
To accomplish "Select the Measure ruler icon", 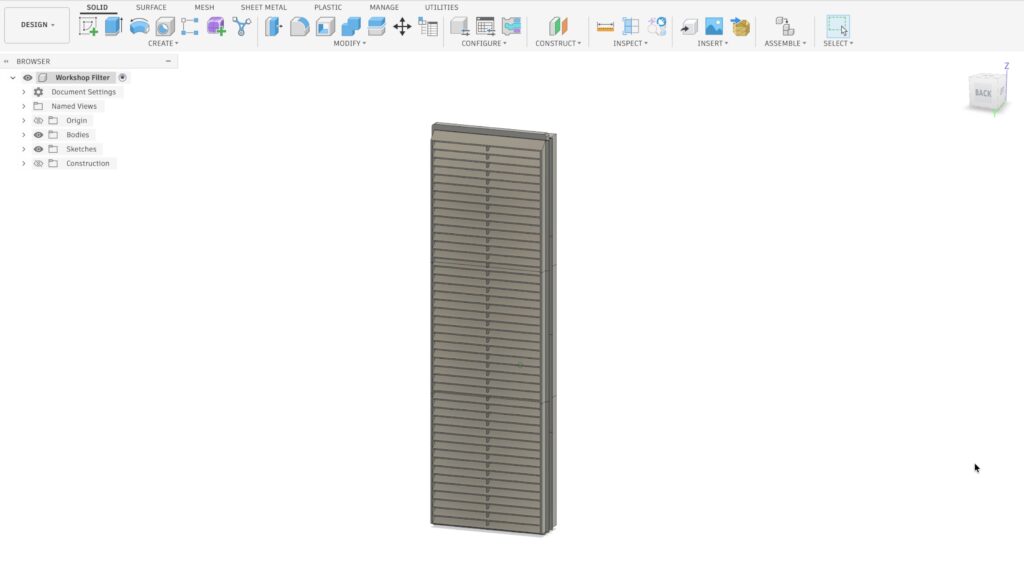I will [605, 27].
